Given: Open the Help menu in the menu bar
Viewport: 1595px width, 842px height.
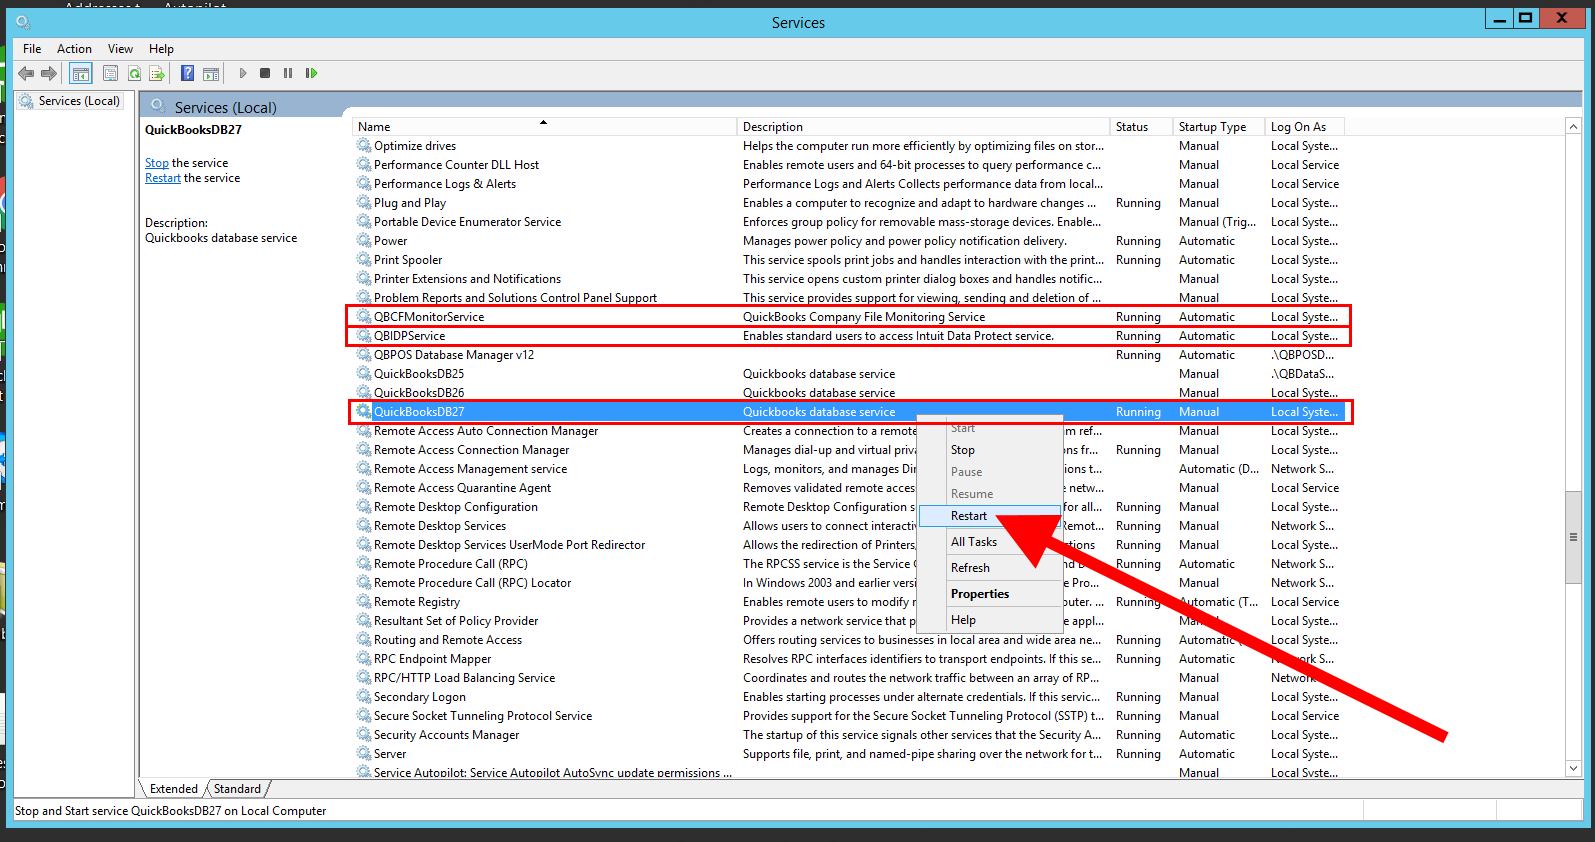Looking at the screenshot, I should pos(161,48).
